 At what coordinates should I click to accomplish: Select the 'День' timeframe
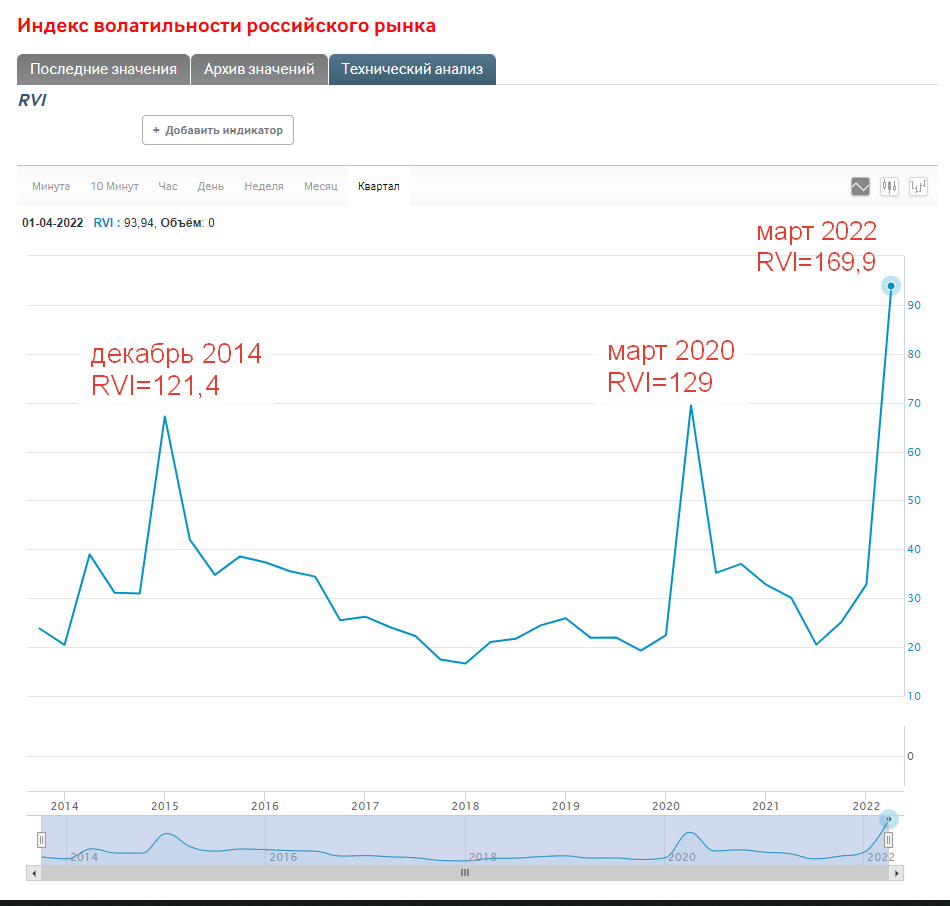coord(210,186)
